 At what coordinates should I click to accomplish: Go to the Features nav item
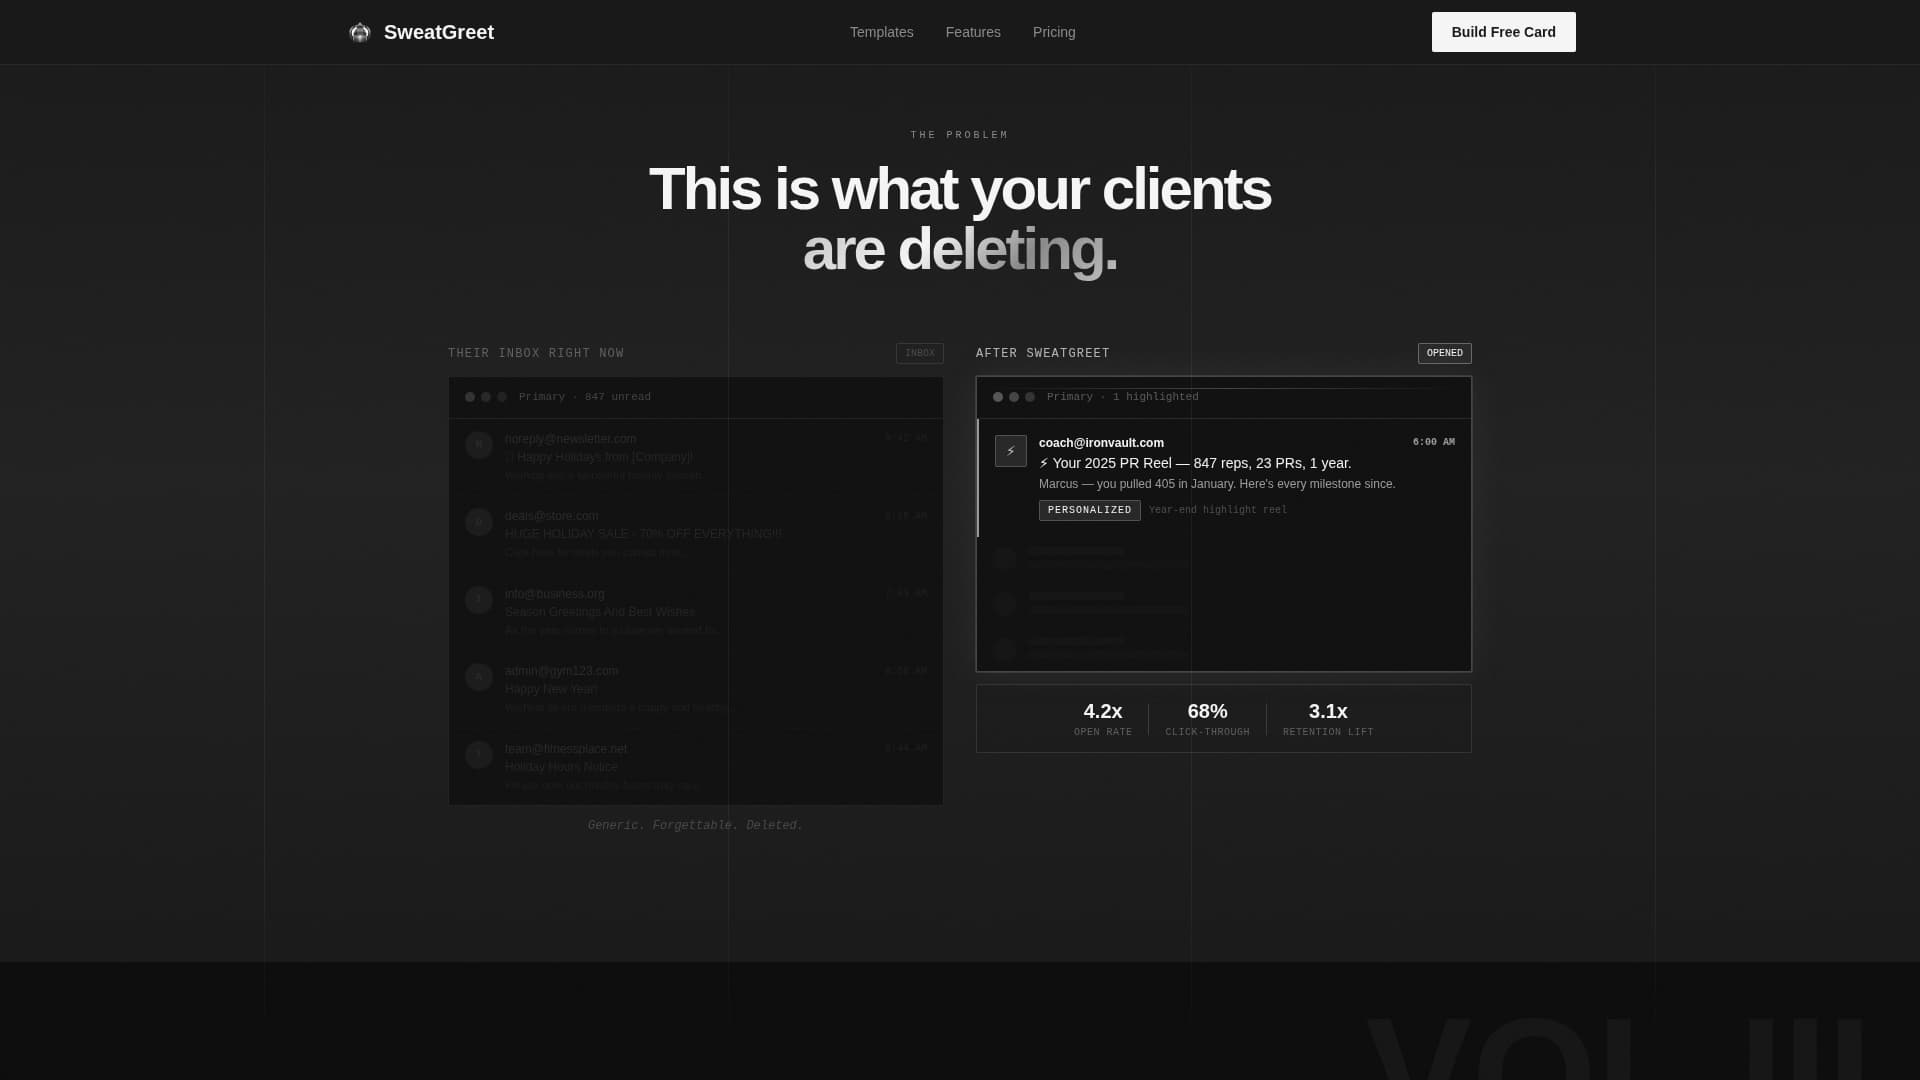[973, 32]
